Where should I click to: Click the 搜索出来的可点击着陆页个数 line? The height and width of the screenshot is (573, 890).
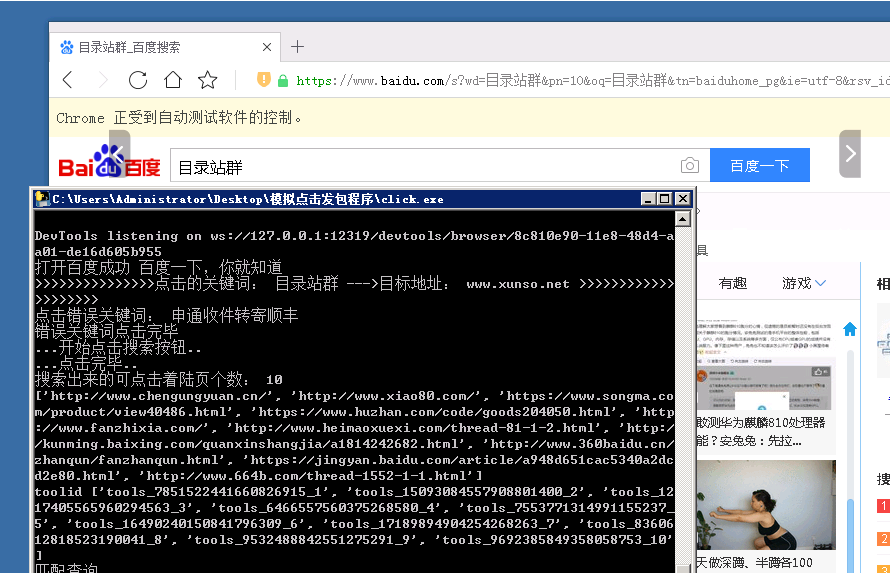click(x=158, y=378)
